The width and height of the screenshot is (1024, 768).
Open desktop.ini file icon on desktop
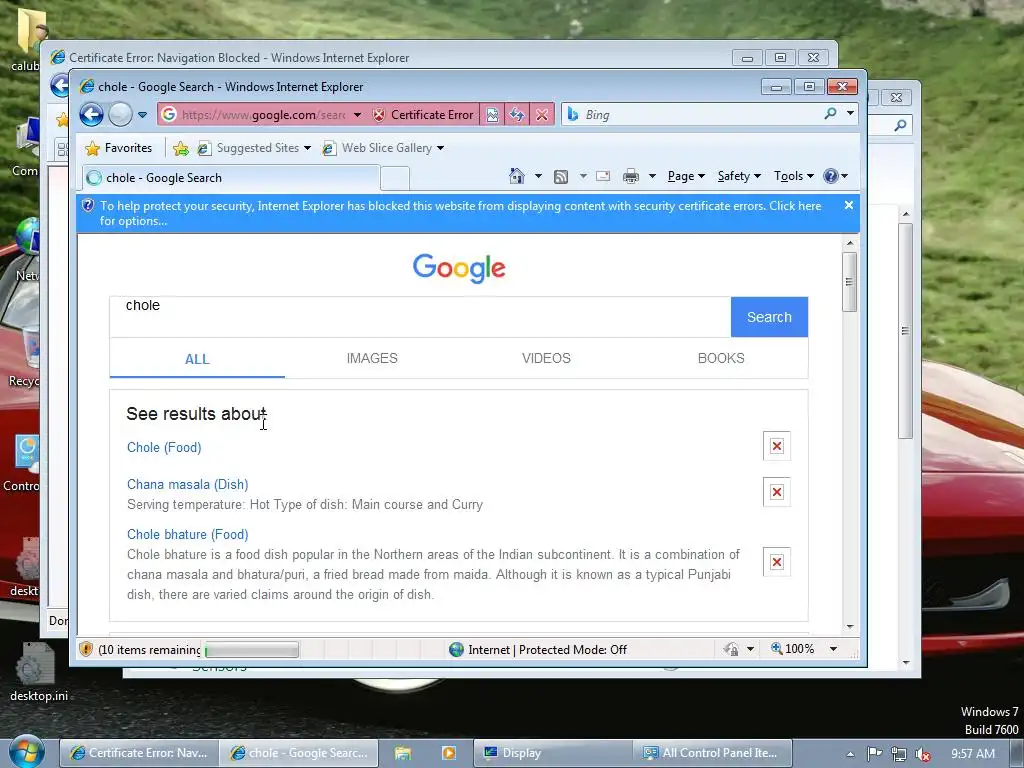pyautogui.click(x=38, y=673)
